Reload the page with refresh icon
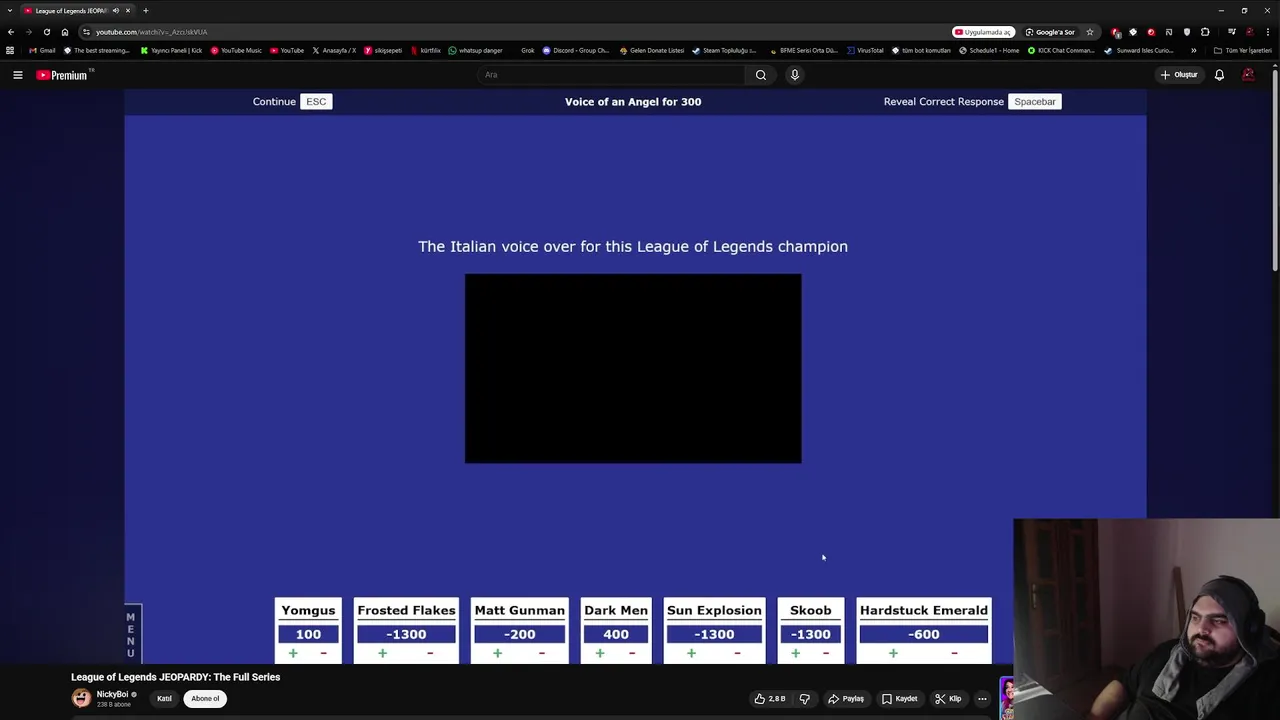Image resolution: width=1280 pixels, height=720 pixels. coord(46,32)
